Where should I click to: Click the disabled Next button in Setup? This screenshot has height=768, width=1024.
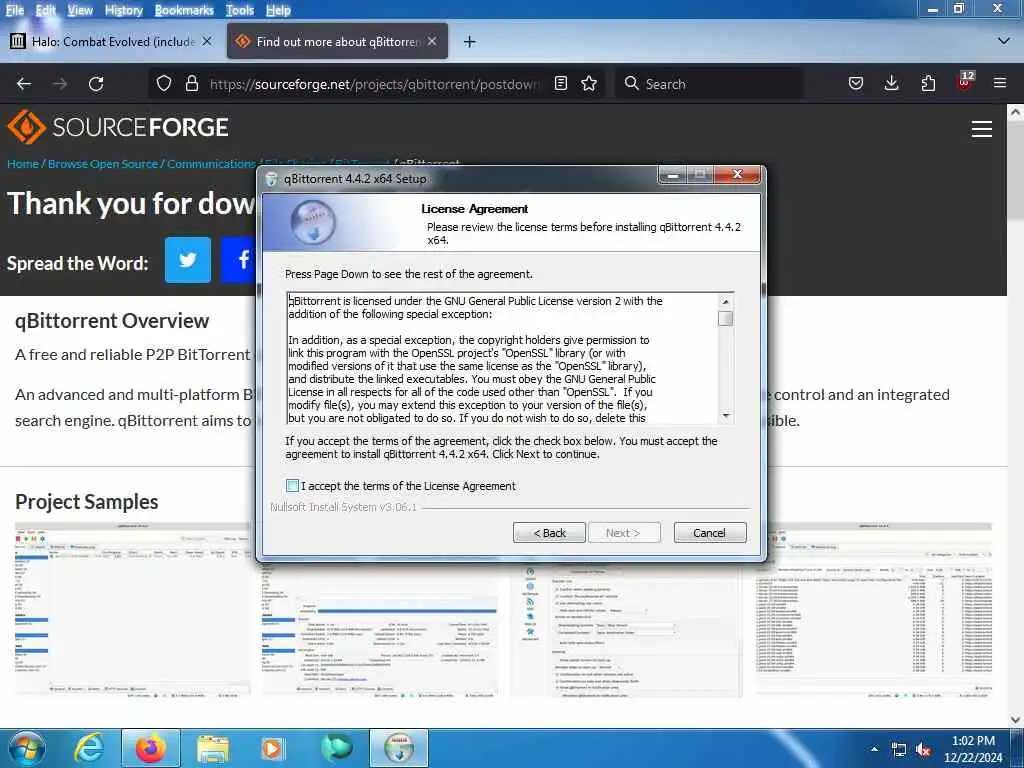point(623,532)
